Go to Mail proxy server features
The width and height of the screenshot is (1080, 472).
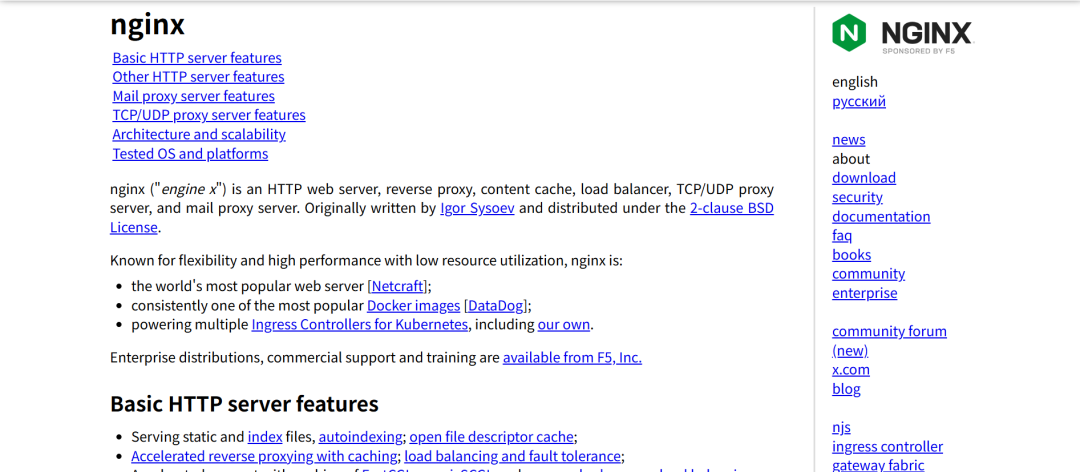coord(194,96)
